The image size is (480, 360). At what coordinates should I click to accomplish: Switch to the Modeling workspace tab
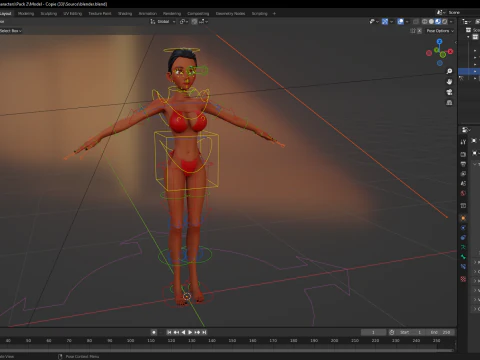pyautogui.click(x=26, y=14)
